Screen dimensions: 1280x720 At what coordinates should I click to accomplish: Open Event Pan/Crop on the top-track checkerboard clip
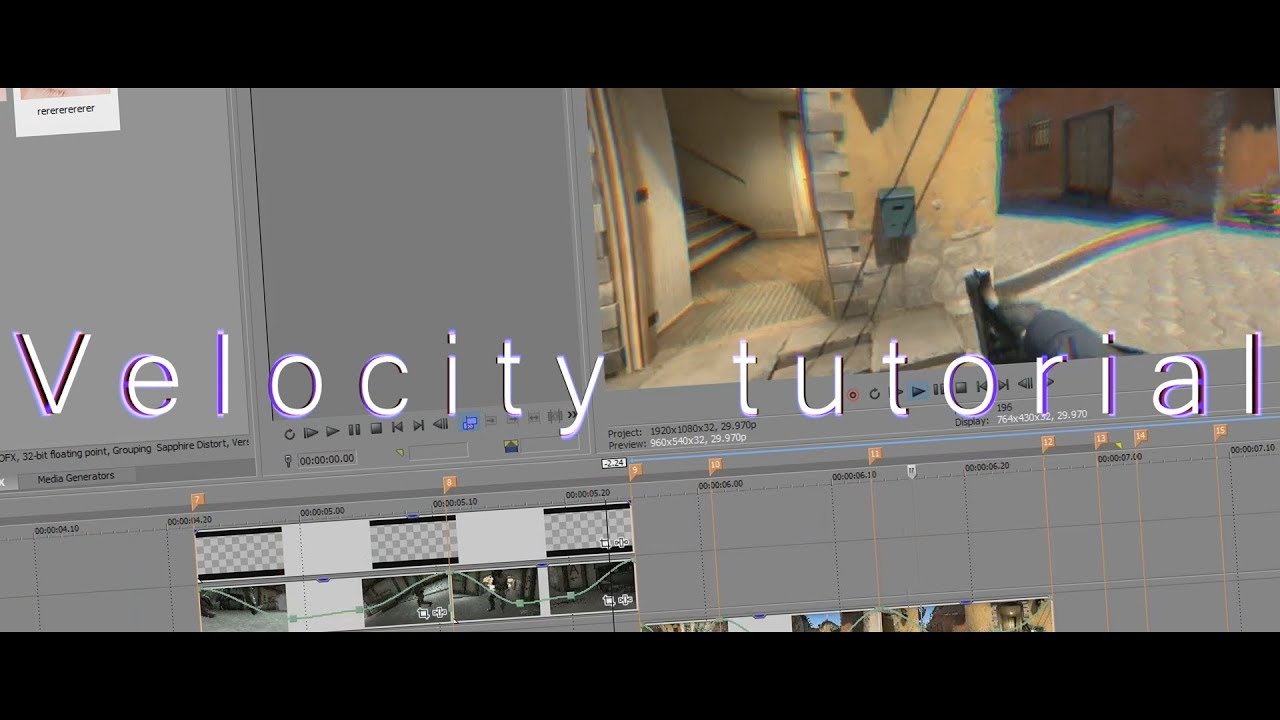tap(605, 543)
